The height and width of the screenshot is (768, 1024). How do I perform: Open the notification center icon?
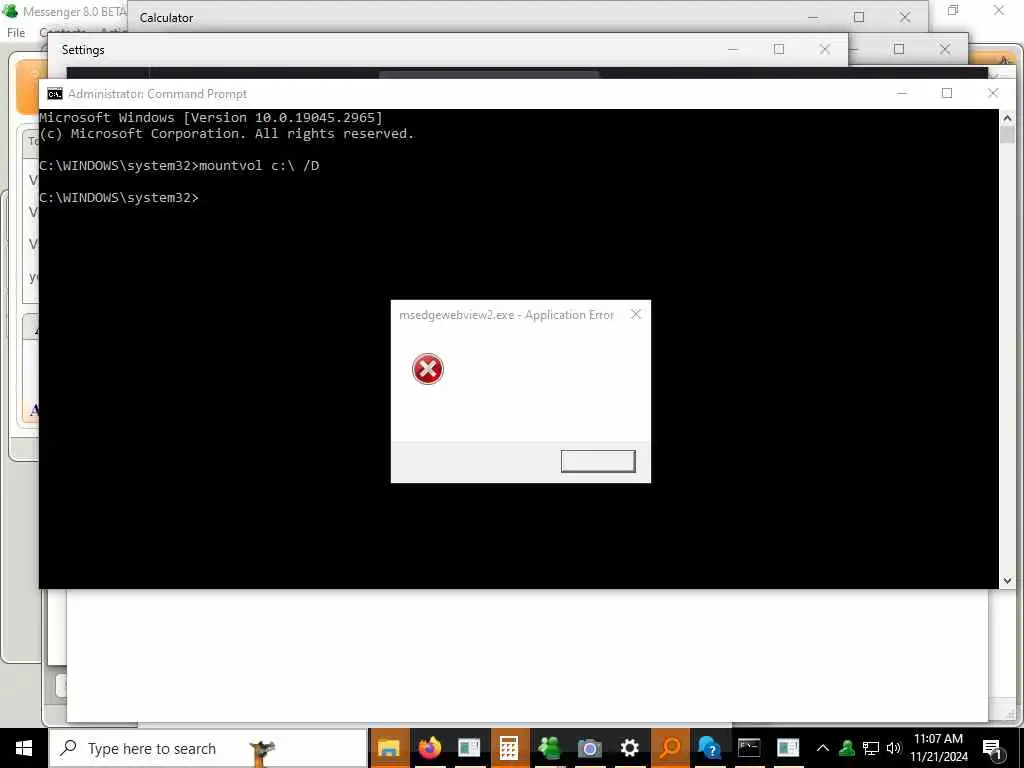tap(993, 748)
